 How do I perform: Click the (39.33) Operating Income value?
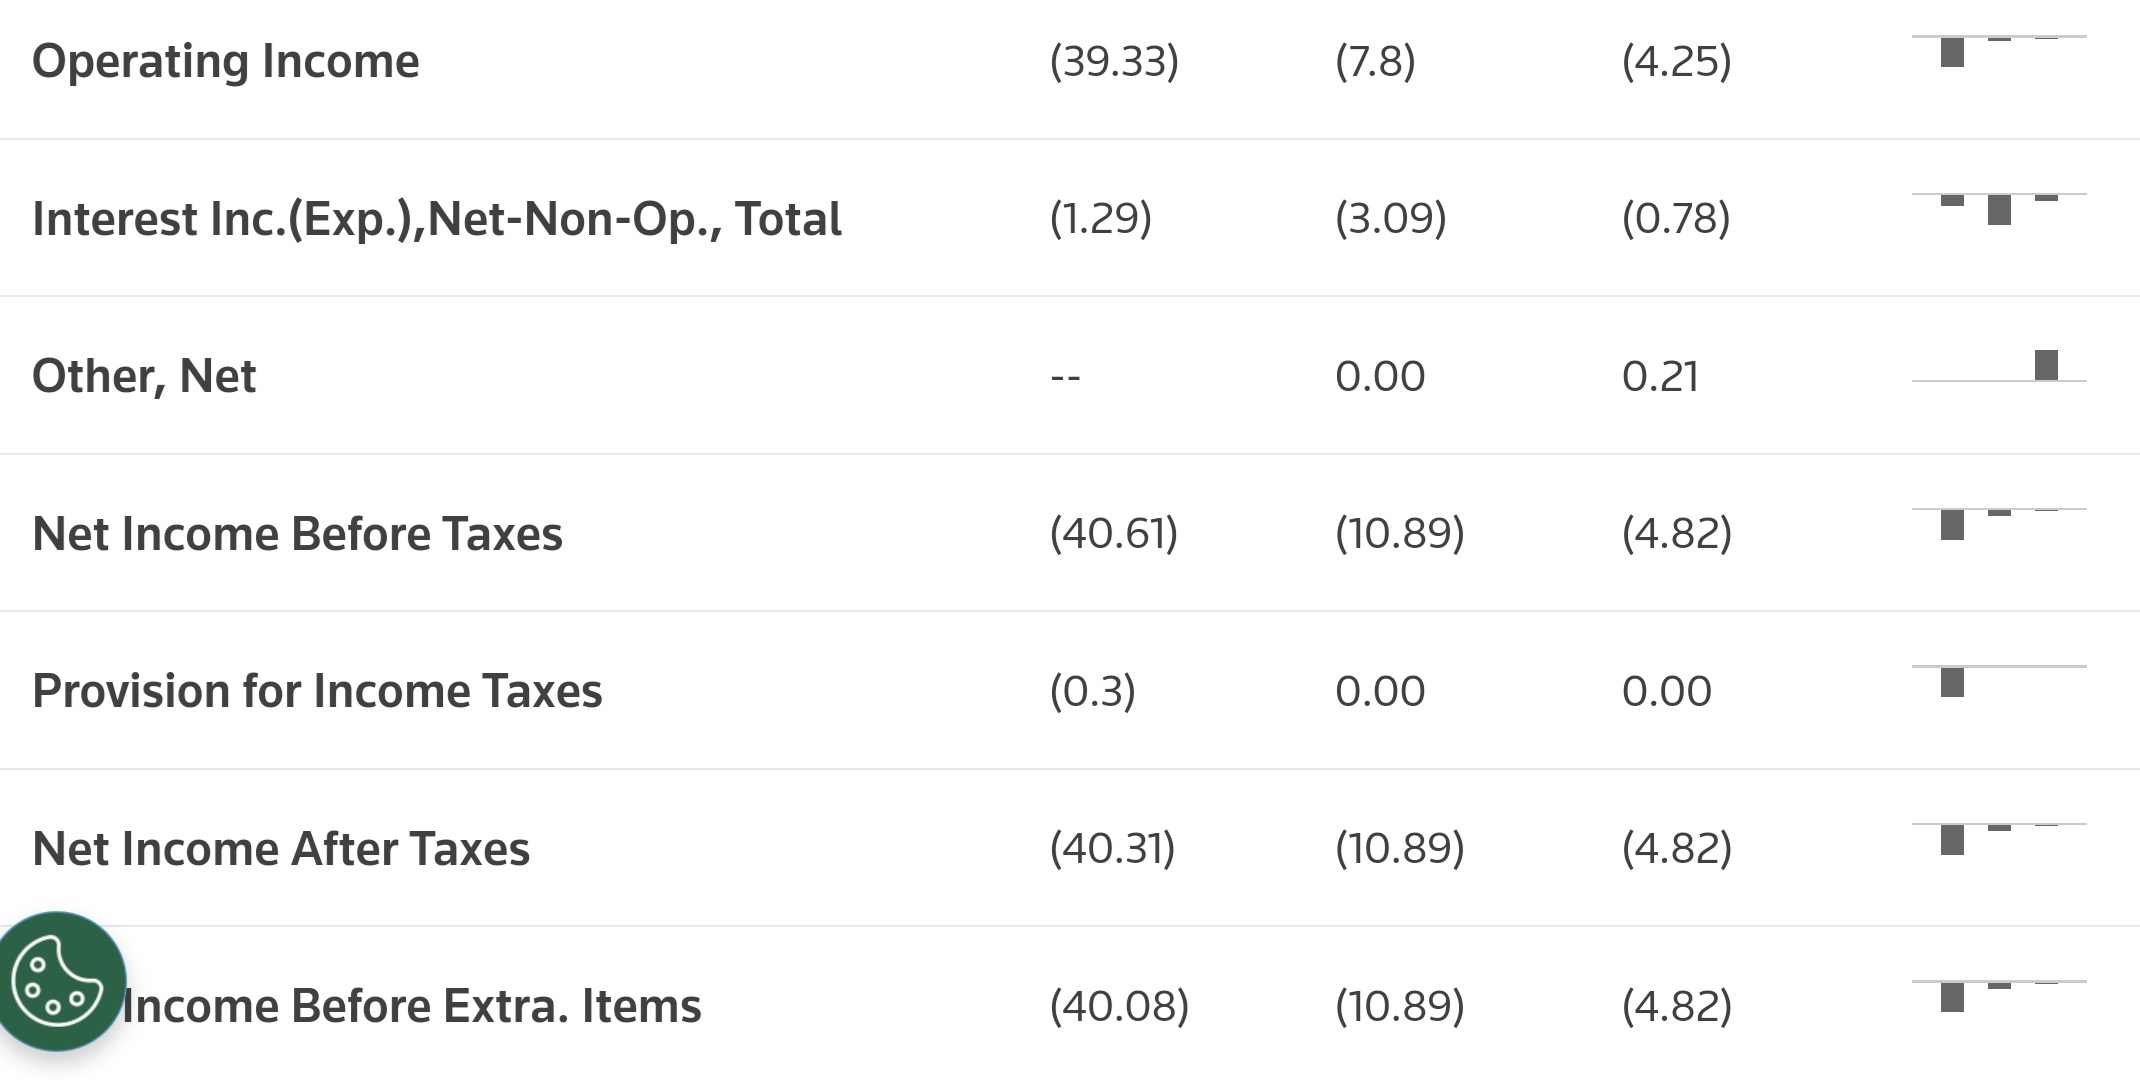point(1114,61)
